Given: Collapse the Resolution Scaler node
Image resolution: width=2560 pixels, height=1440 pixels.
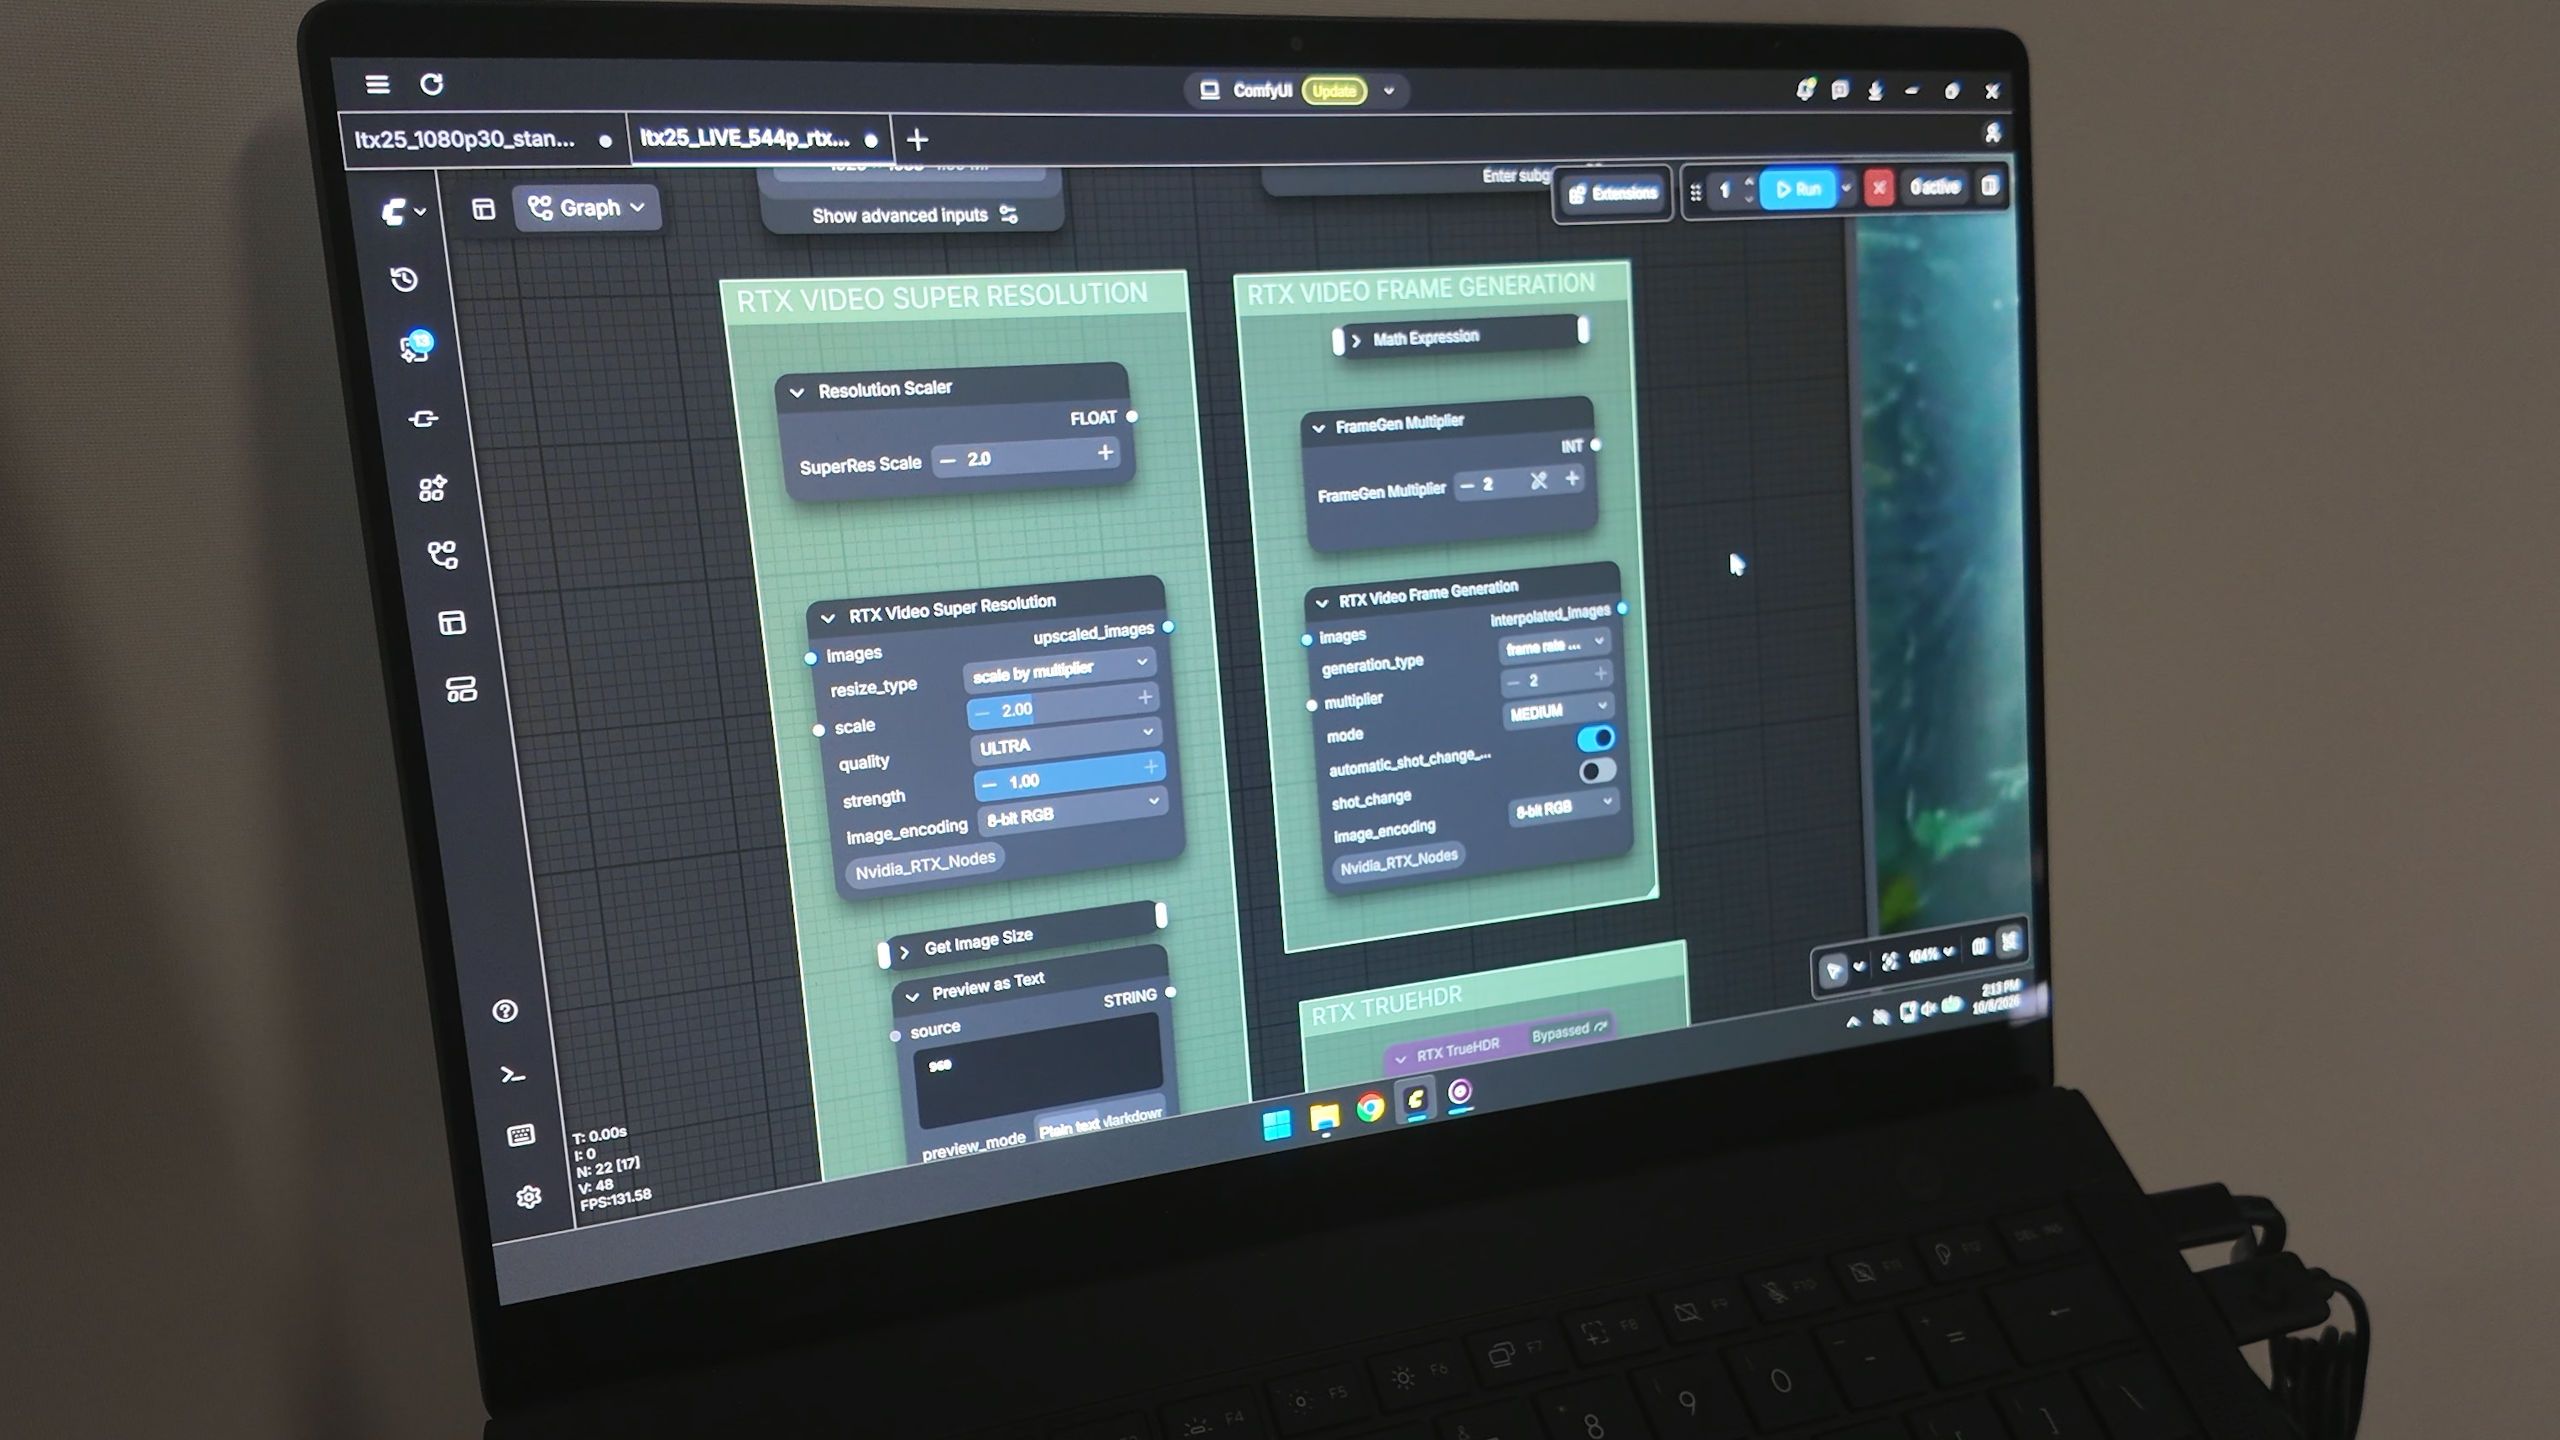Looking at the screenshot, I should [797, 392].
